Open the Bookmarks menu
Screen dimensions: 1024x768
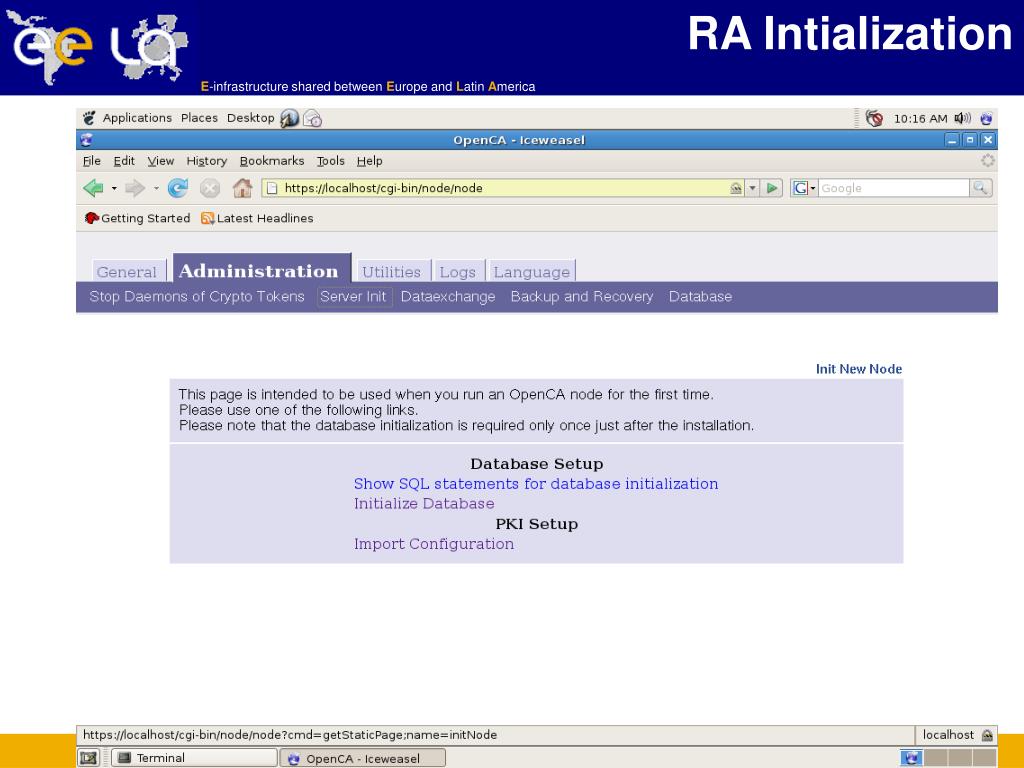[272, 161]
